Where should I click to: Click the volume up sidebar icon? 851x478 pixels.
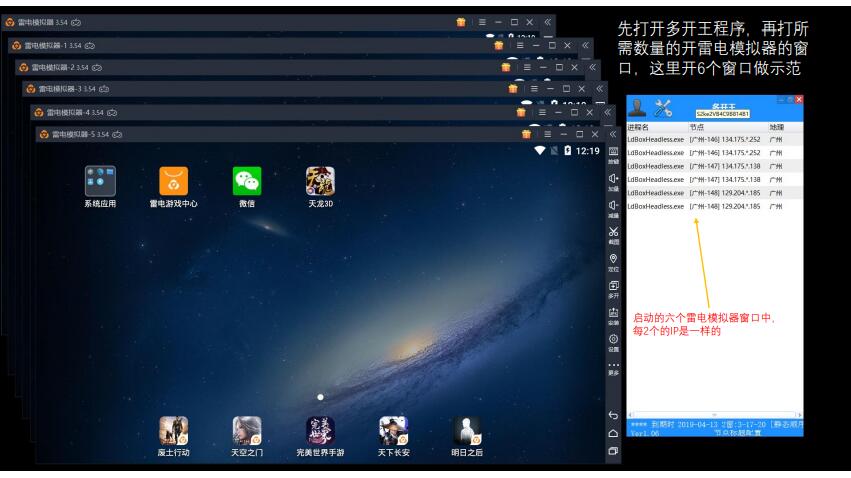[613, 181]
